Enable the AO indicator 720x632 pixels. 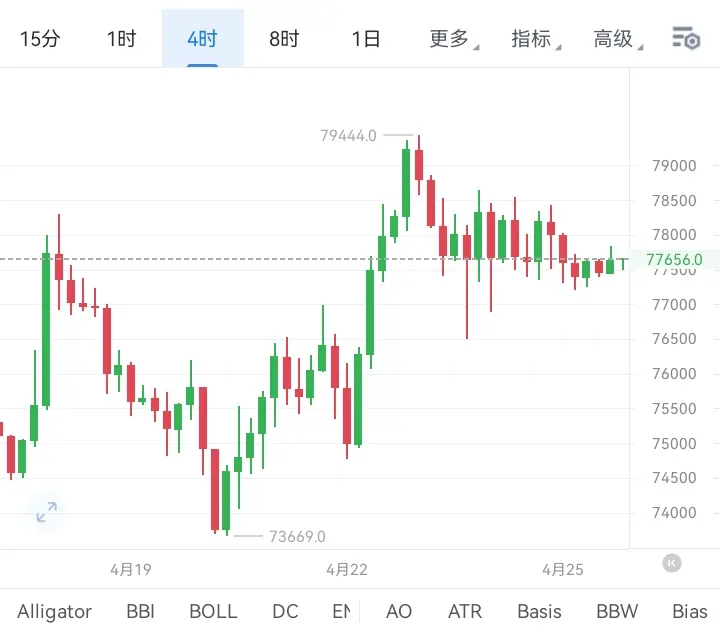399,612
